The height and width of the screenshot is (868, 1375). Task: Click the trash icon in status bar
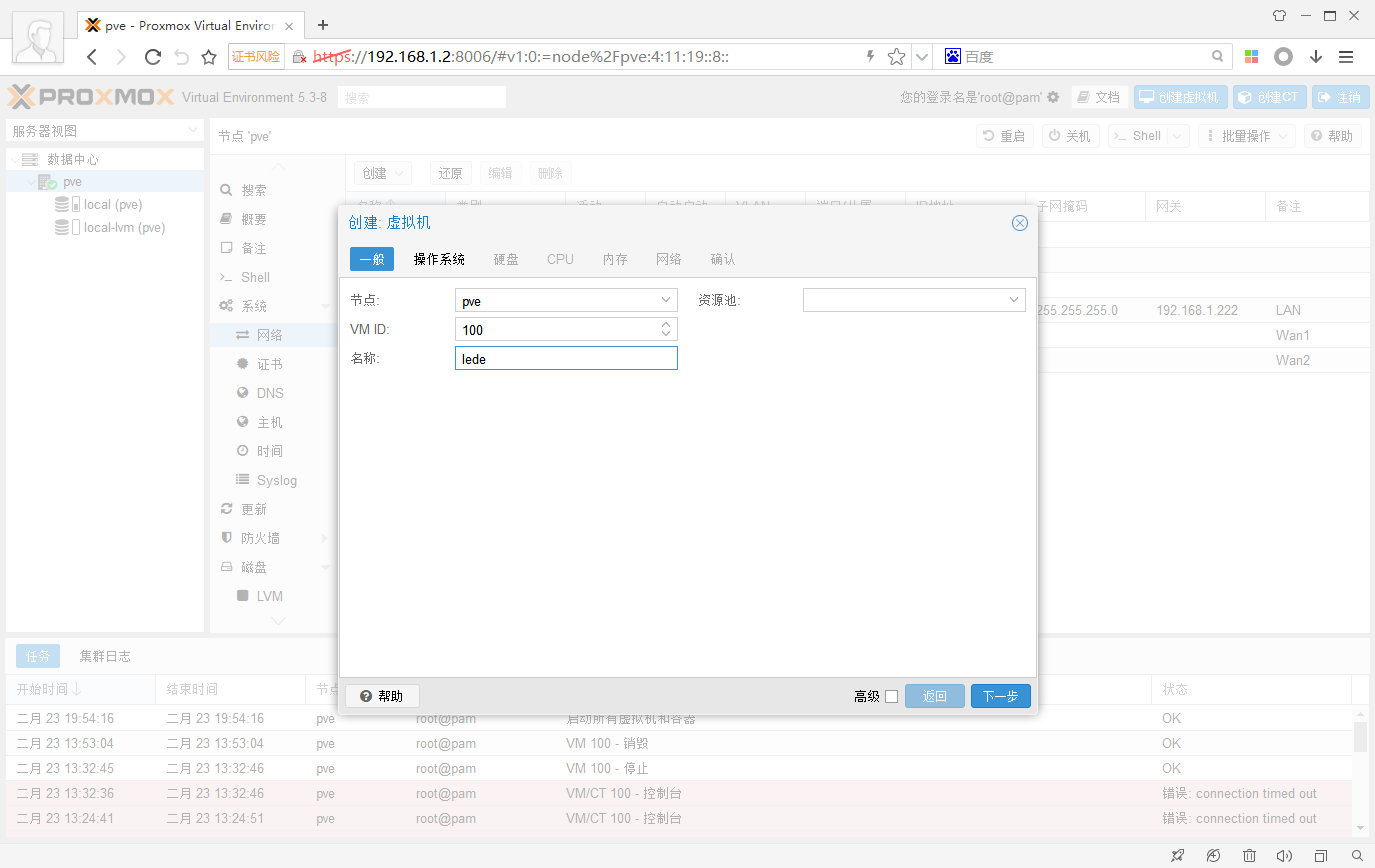pos(1249,856)
